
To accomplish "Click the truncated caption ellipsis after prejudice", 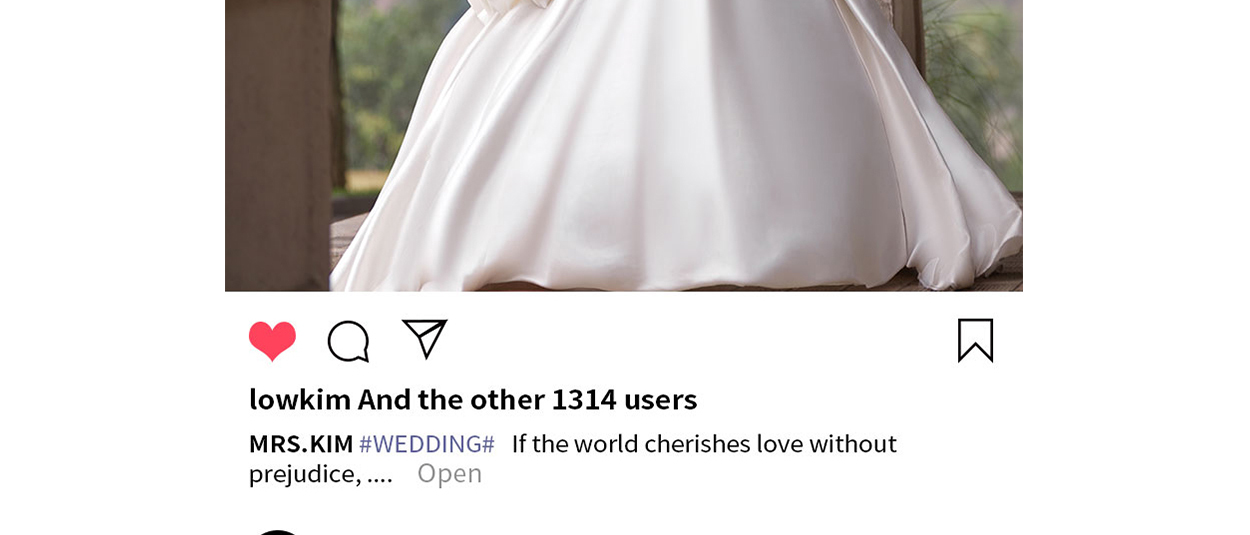I will pyautogui.click(x=380, y=476).
